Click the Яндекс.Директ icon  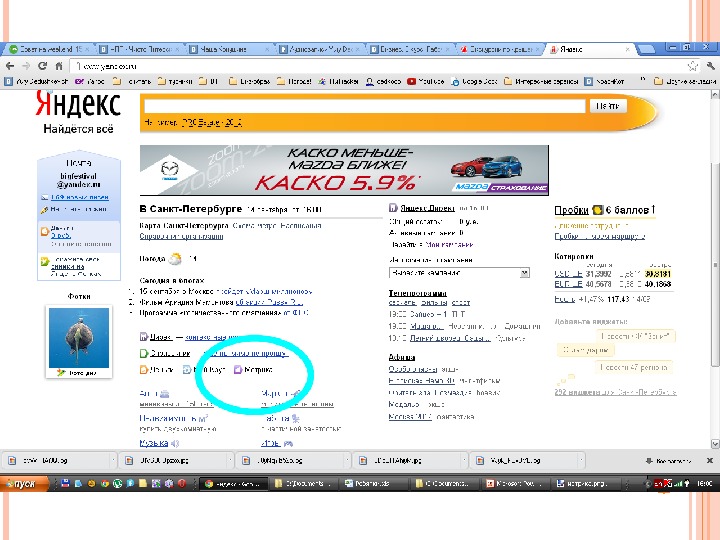pos(393,208)
